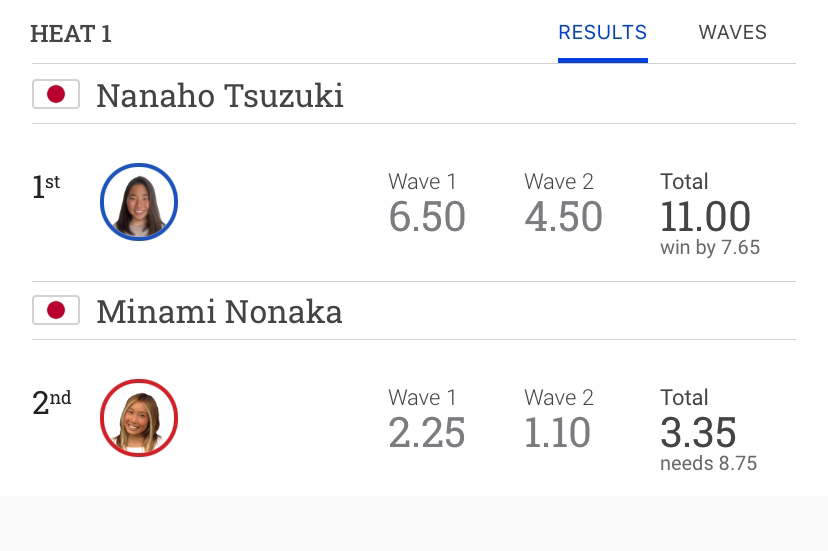Image resolution: width=828 pixels, height=551 pixels.
Task: Click the 1st place rank label
Action: (x=46, y=186)
